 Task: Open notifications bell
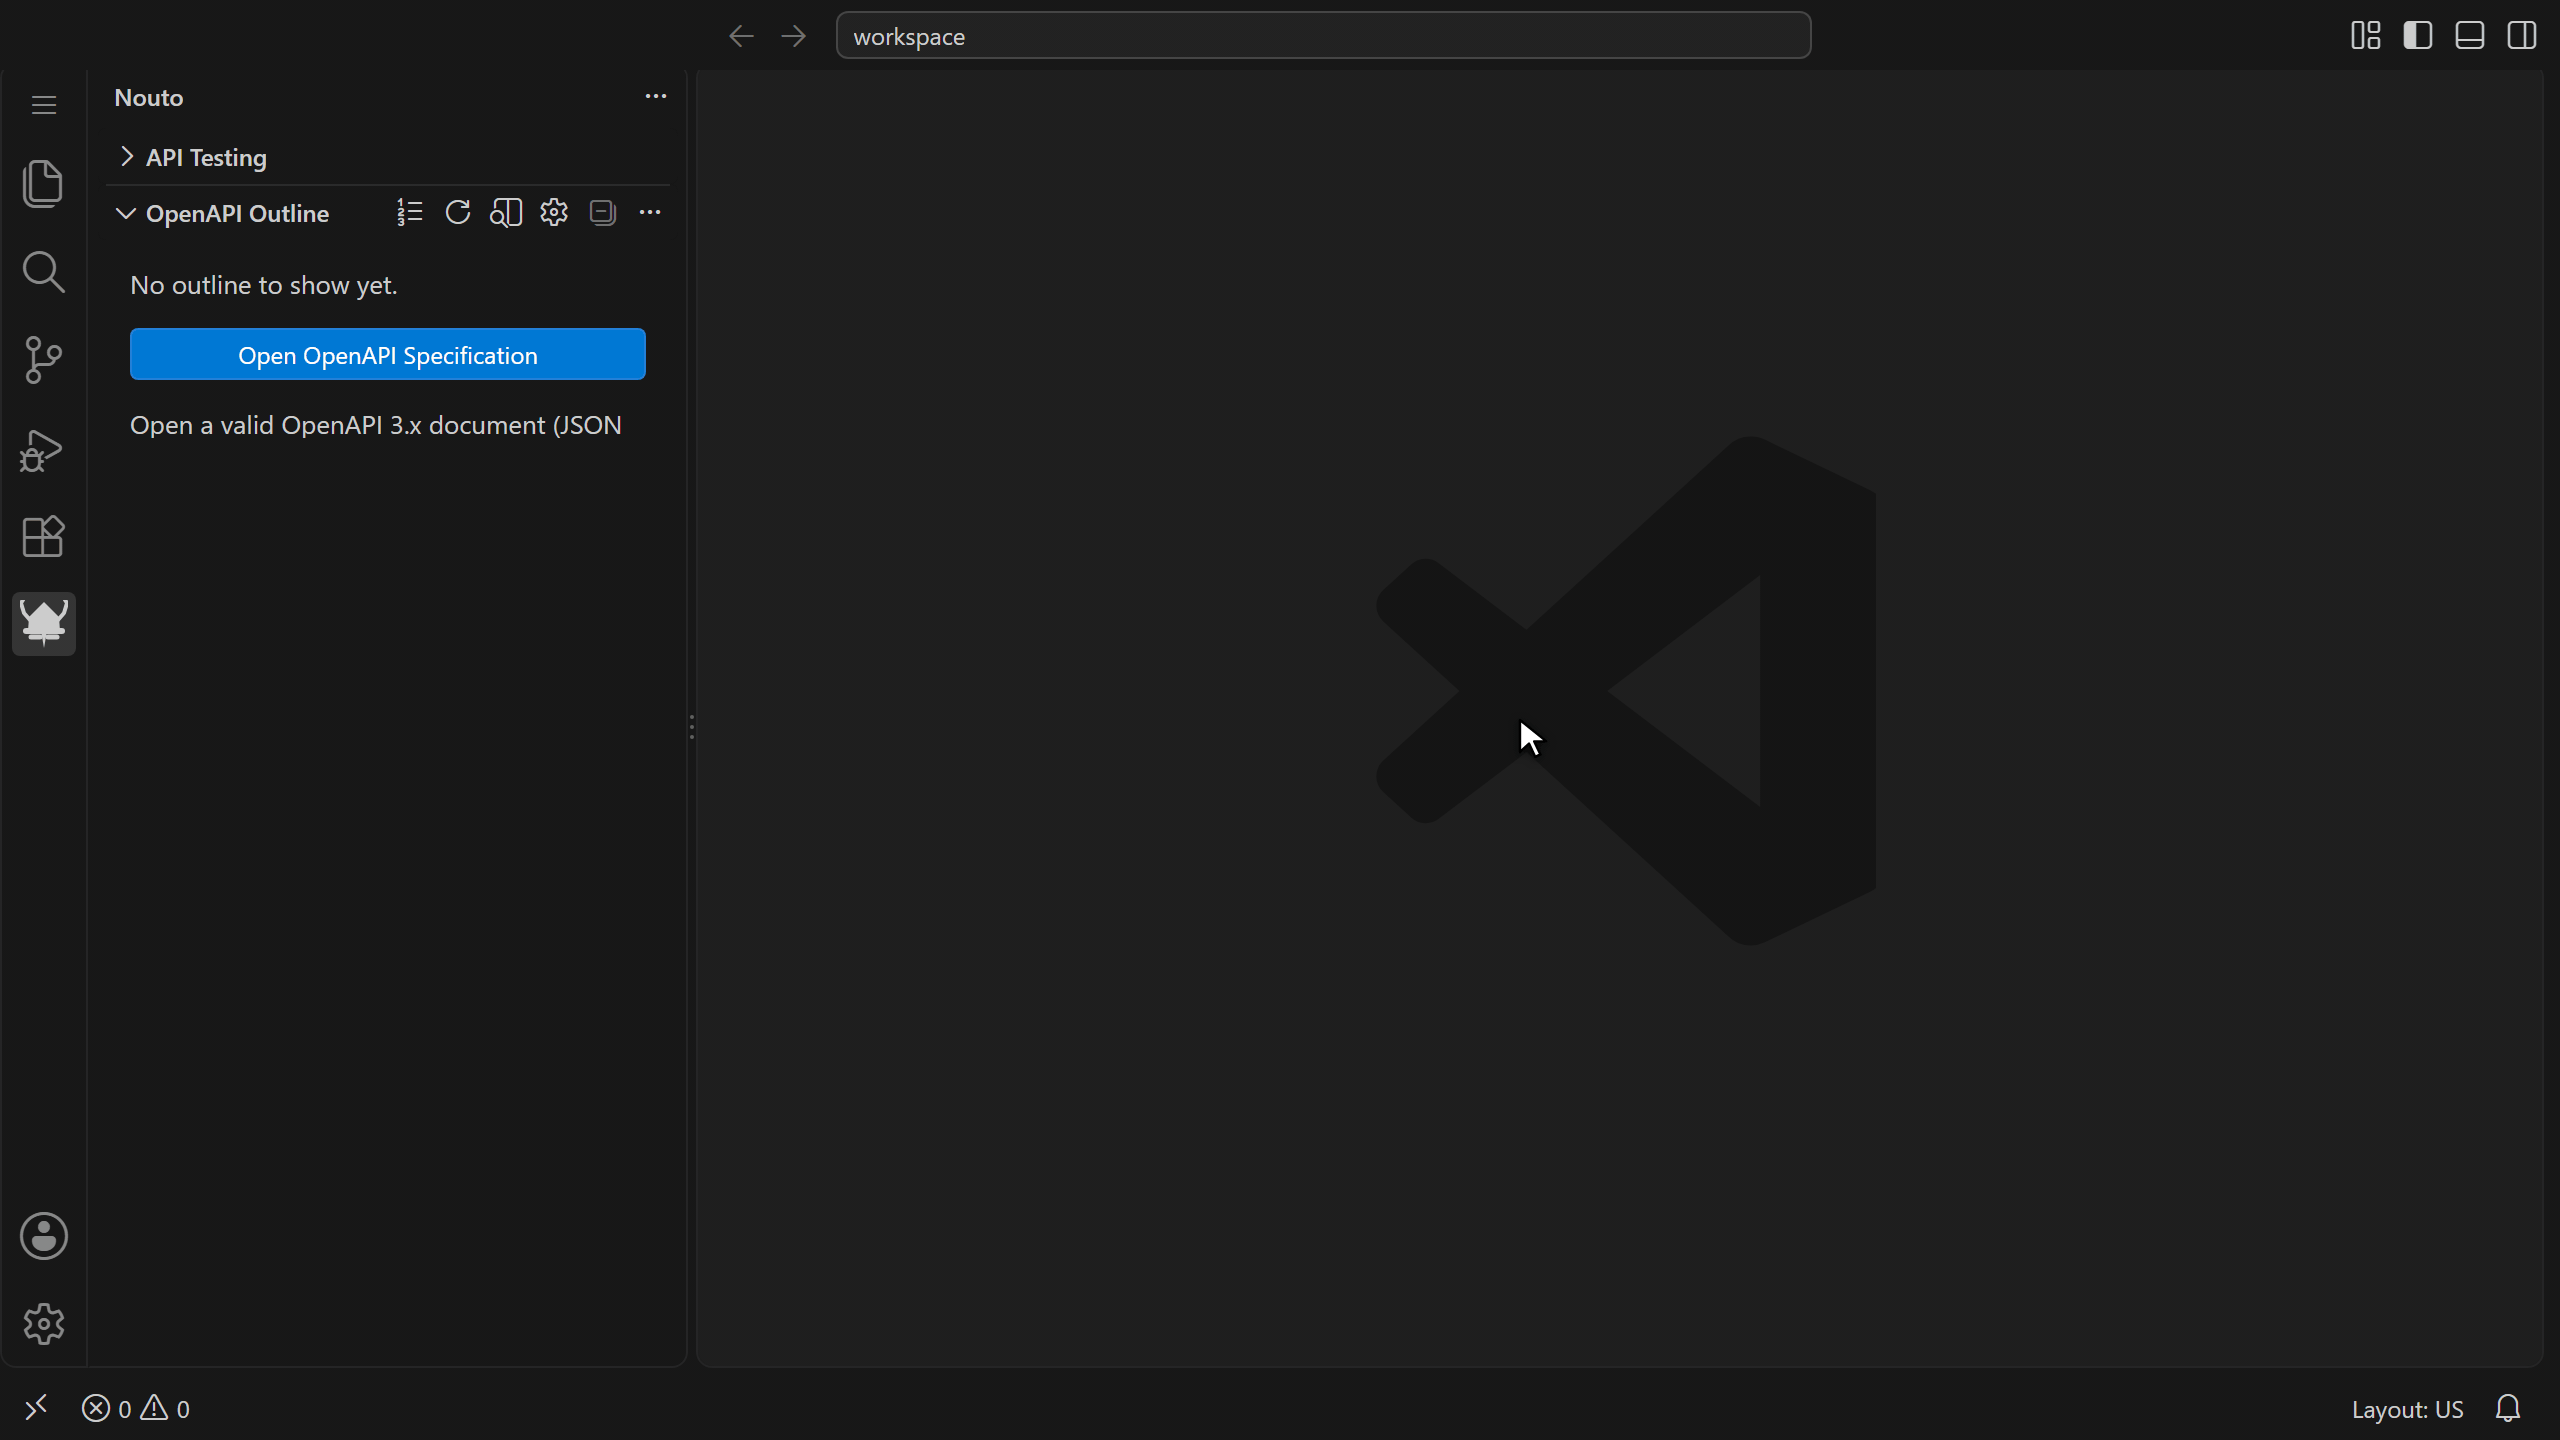2507,1408
